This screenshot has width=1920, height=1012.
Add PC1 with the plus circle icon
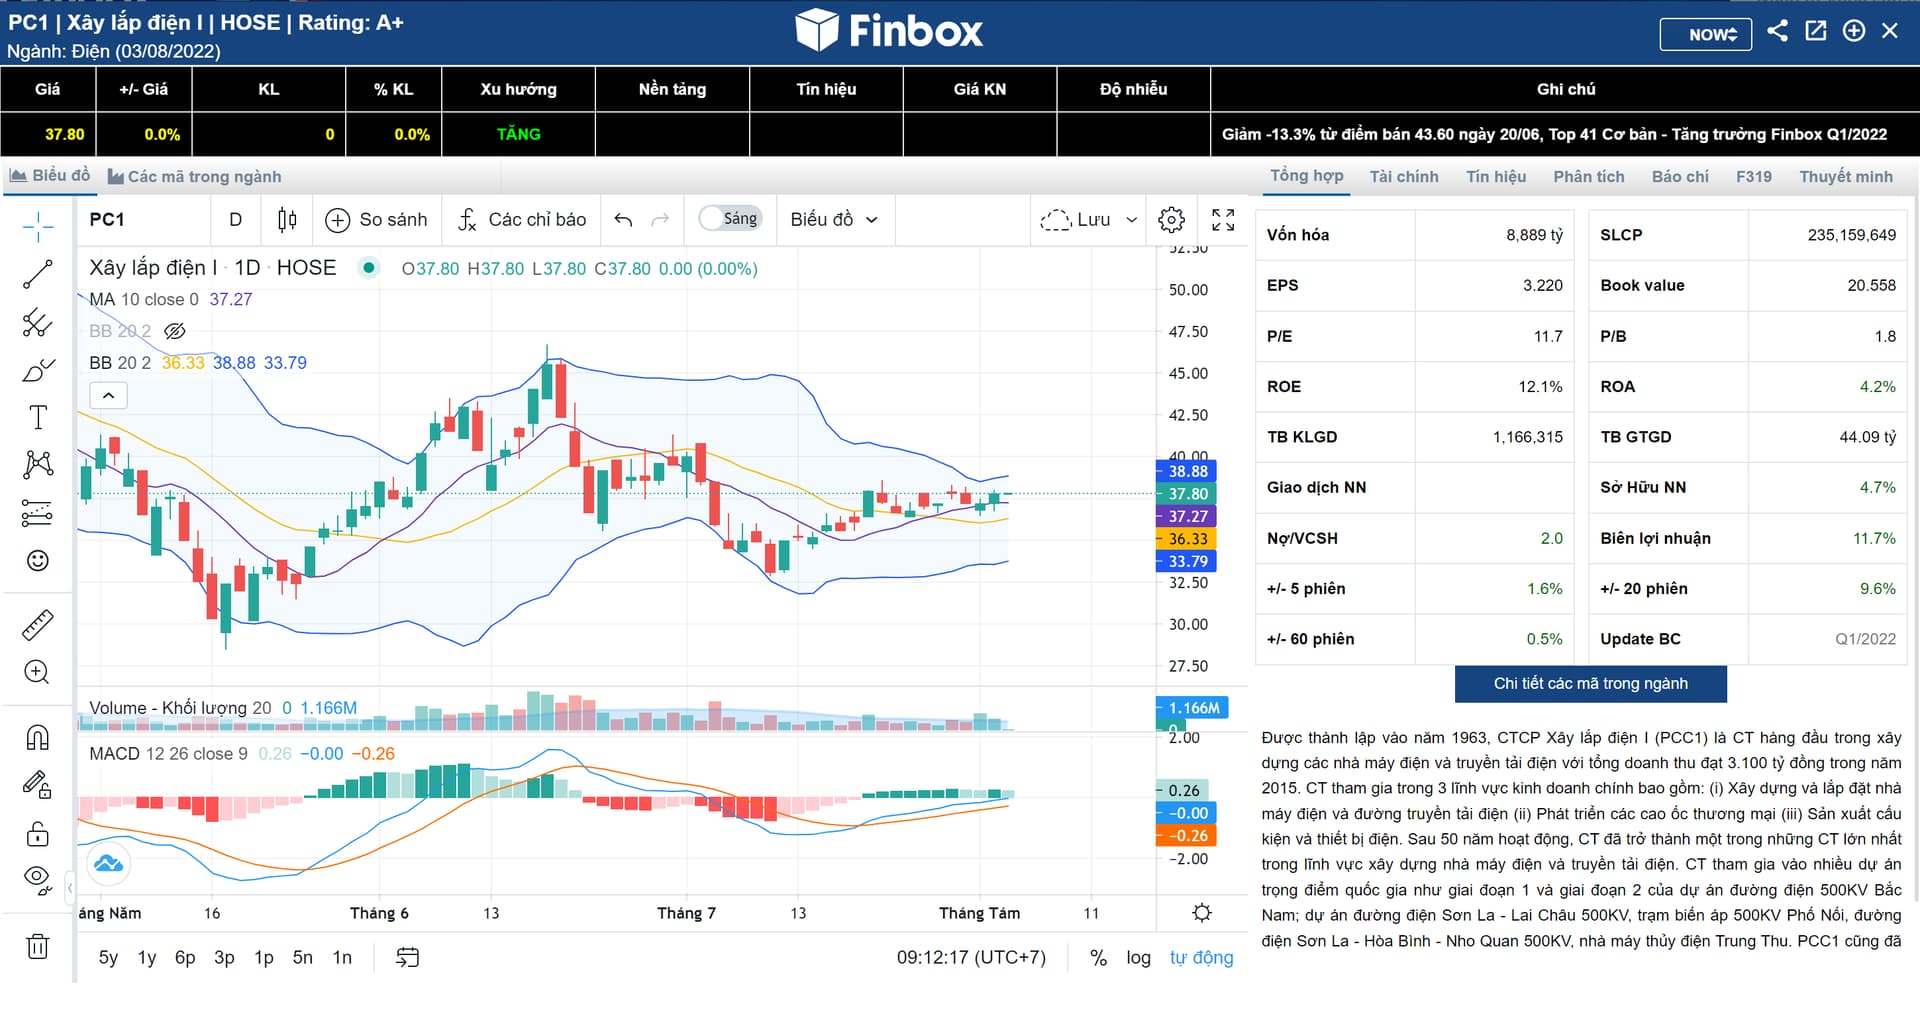1853,31
